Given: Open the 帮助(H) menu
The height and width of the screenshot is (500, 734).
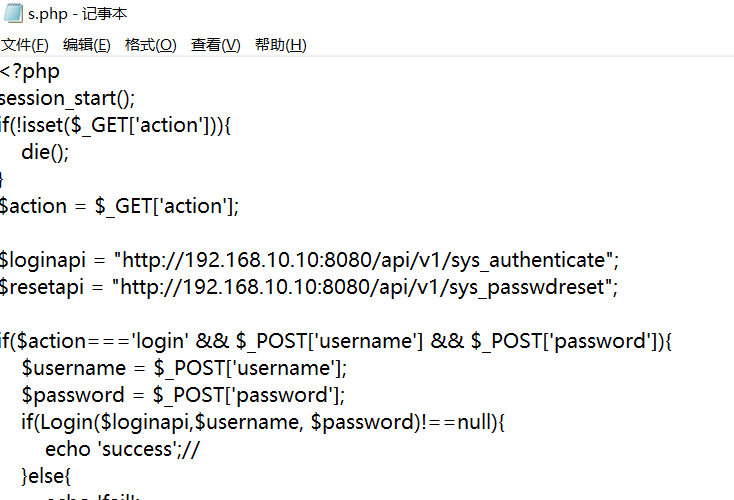Looking at the screenshot, I should point(280,45).
